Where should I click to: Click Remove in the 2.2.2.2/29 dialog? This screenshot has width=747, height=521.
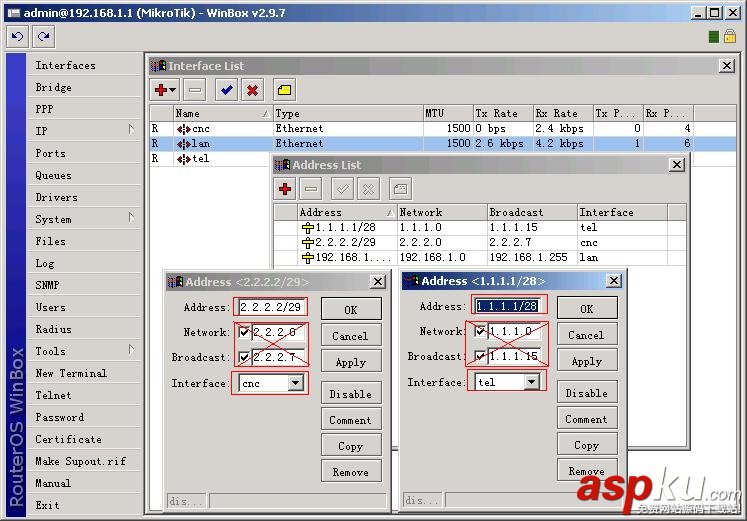click(351, 472)
